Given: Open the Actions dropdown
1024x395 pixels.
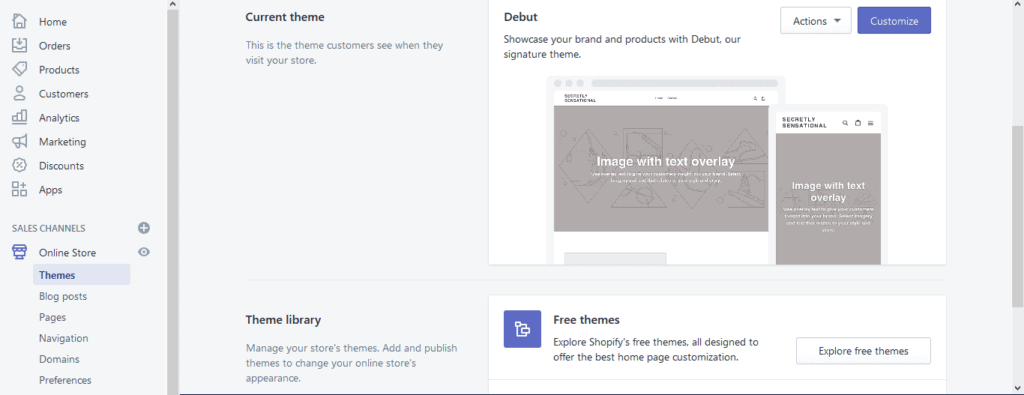Looking at the screenshot, I should [816, 21].
